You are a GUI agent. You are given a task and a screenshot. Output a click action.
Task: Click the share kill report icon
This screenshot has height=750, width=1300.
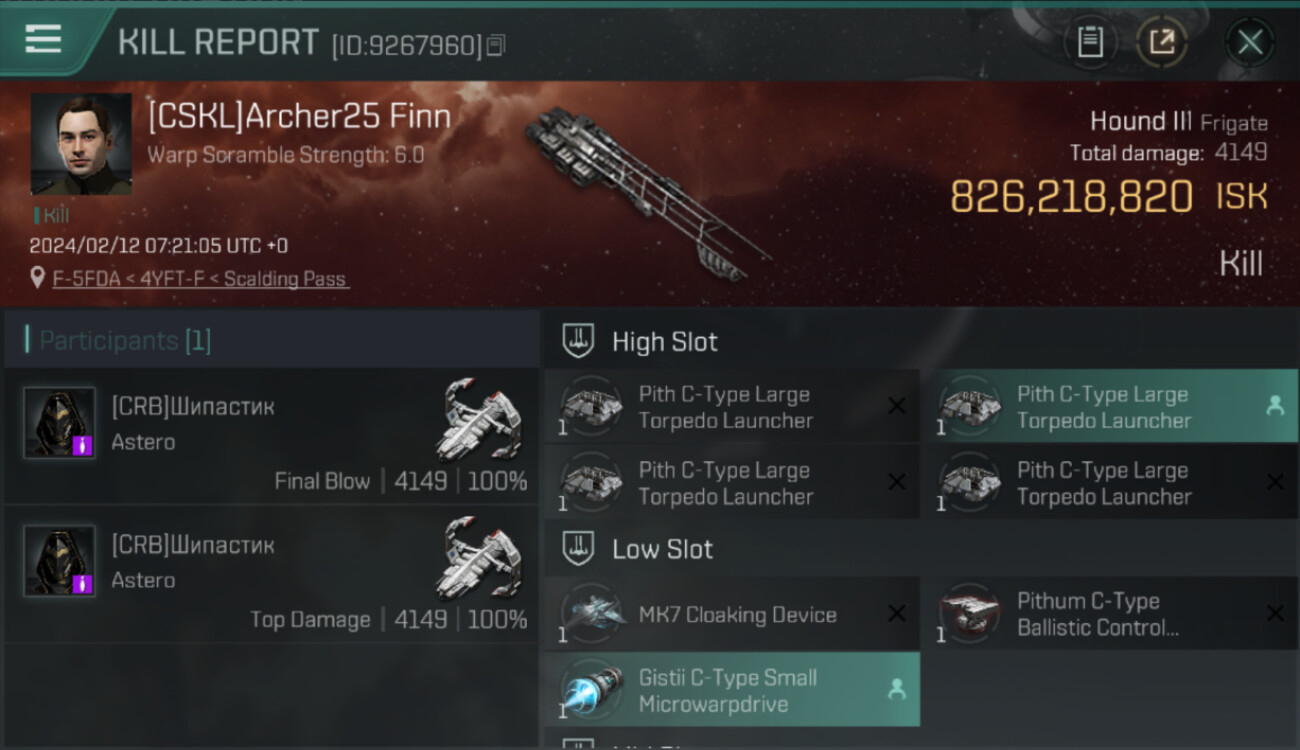pos(1162,42)
